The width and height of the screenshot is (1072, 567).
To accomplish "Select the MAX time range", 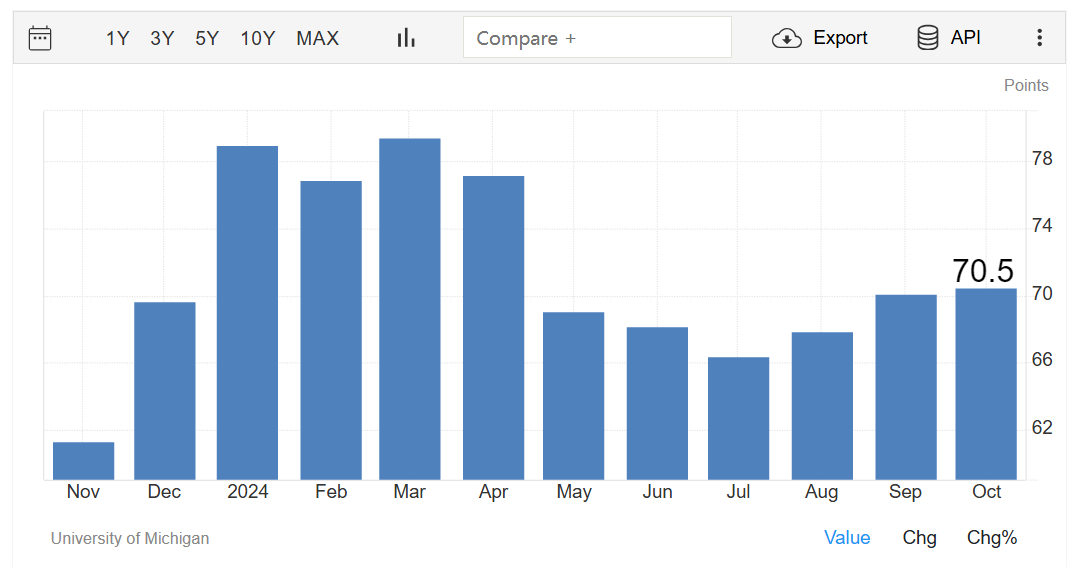I will (317, 38).
